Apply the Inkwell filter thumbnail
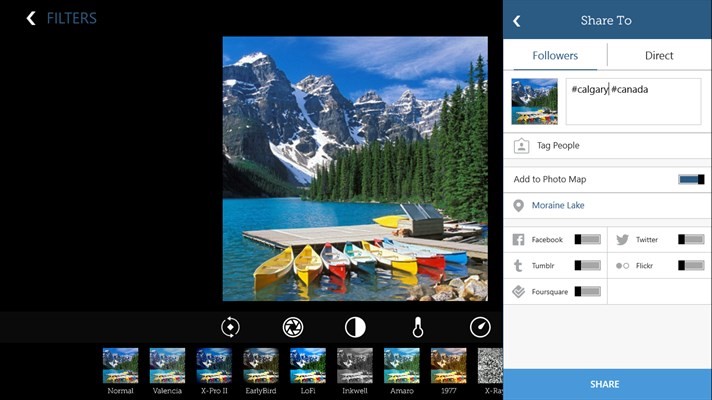The height and width of the screenshot is (400, 712). point(354,366)
